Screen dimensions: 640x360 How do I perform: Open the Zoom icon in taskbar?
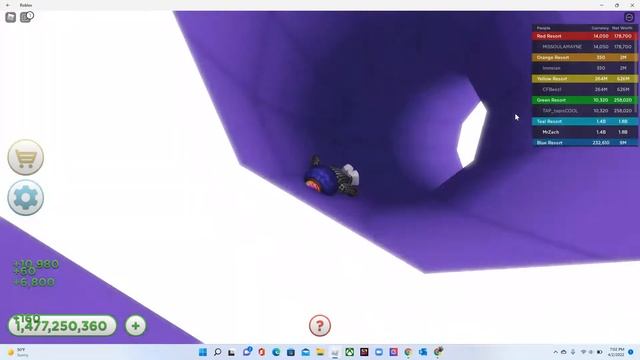pos(379,352)
